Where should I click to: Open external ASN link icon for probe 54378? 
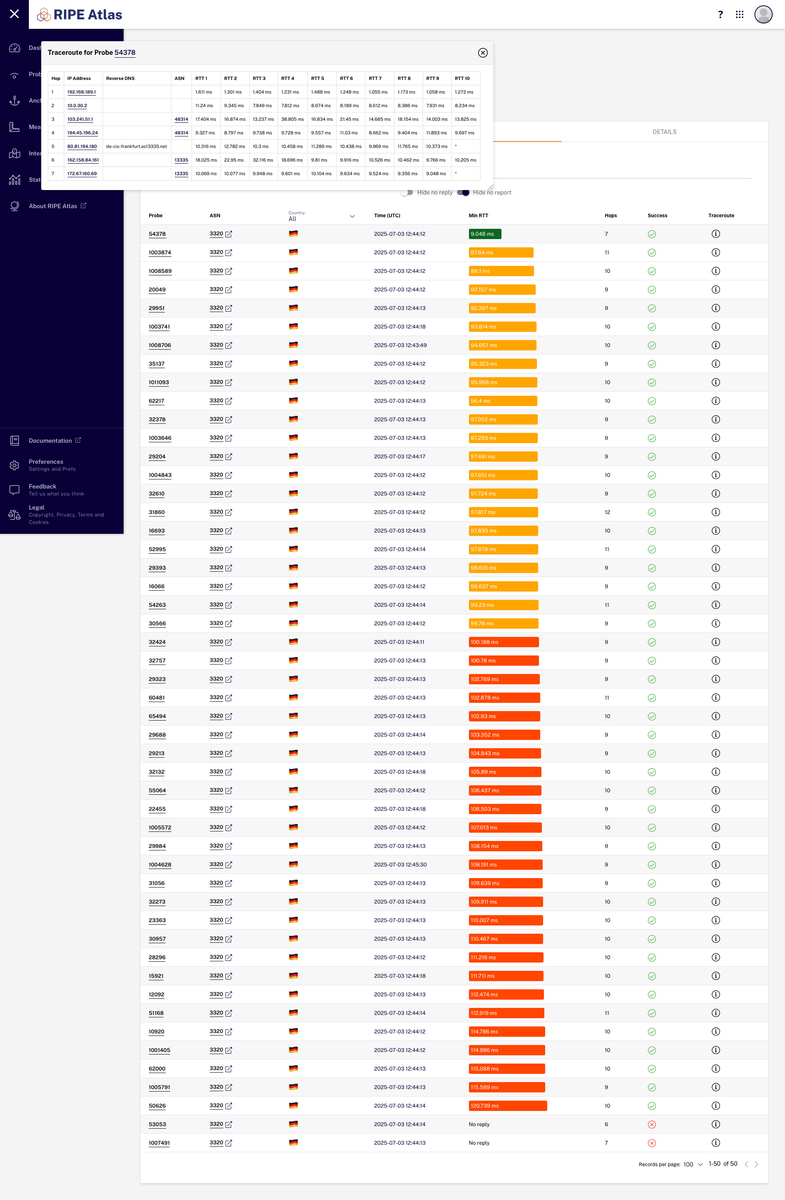pyautogui.click(x=229, y=234)
